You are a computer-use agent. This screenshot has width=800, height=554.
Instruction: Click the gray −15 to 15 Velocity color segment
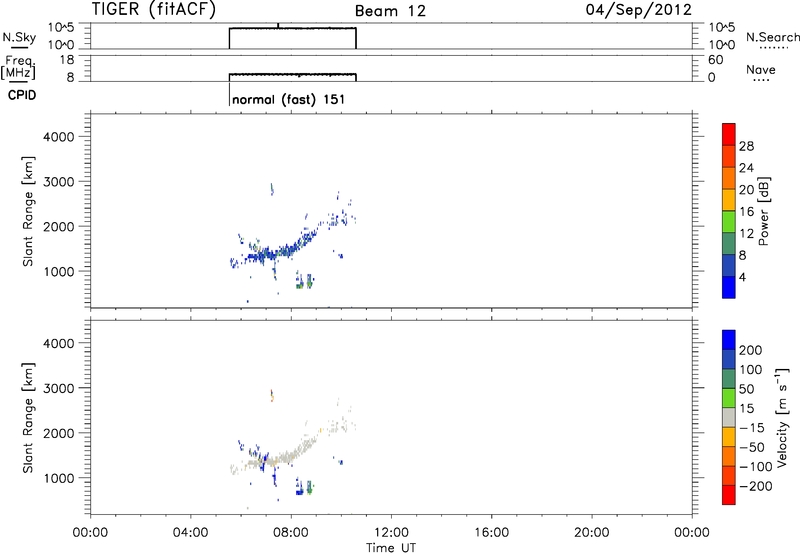[x=729, y=417]
